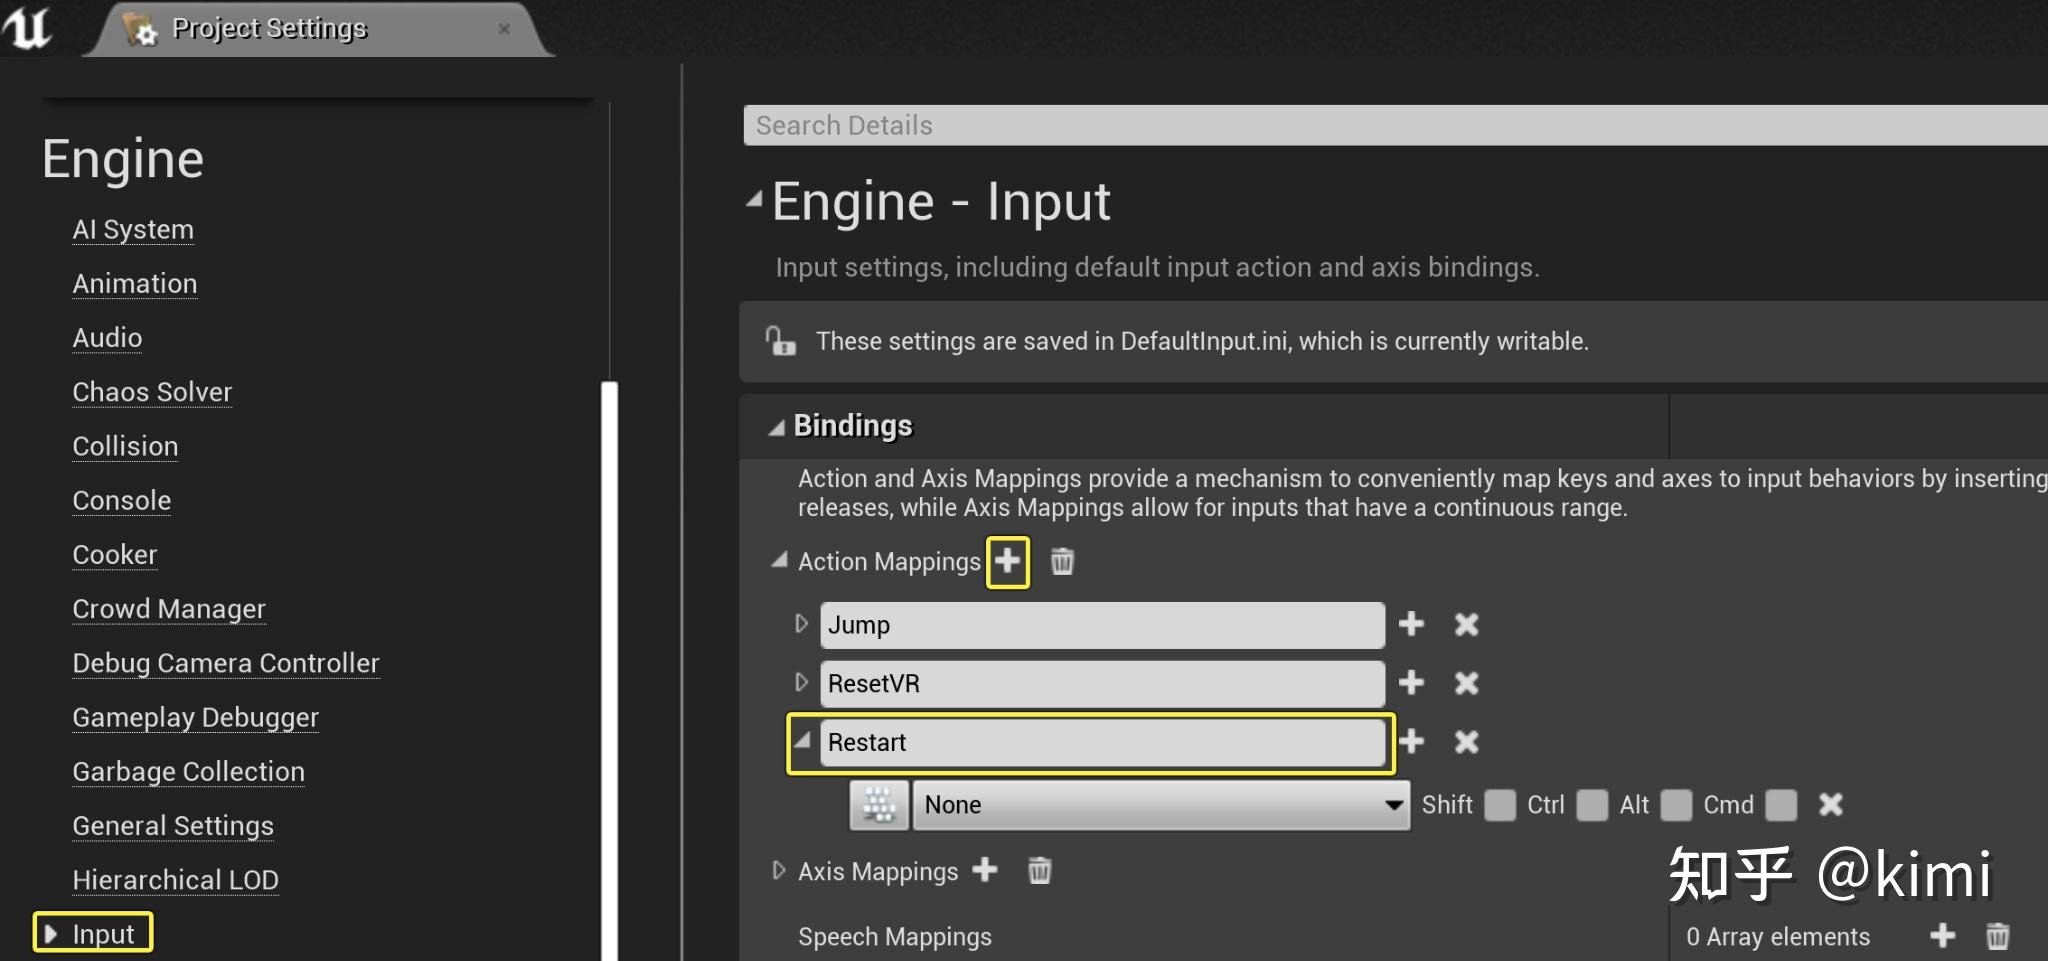Remove the ResetVR action mapping
Screen dimensions: 2048x961
(x=1466, y=683)
